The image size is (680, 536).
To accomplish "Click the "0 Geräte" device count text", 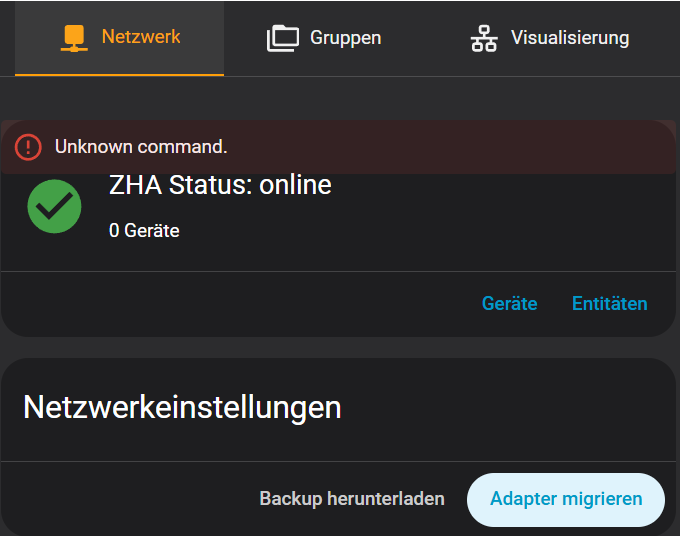I will pos(144,230).
